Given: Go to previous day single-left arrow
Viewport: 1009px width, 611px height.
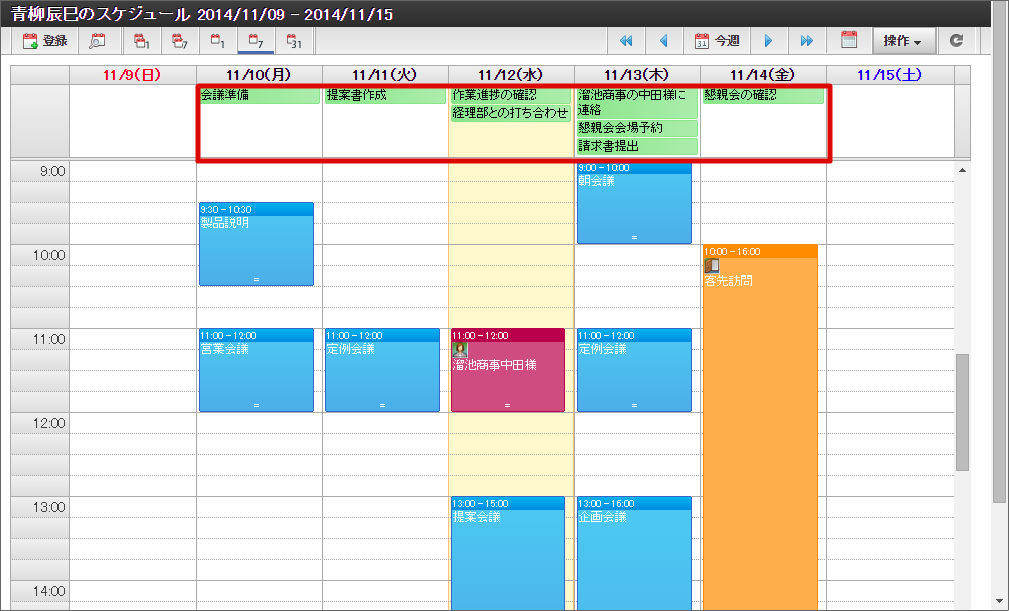Looking at the screenshot, I should pyautogui.click(x=663, y=41).
